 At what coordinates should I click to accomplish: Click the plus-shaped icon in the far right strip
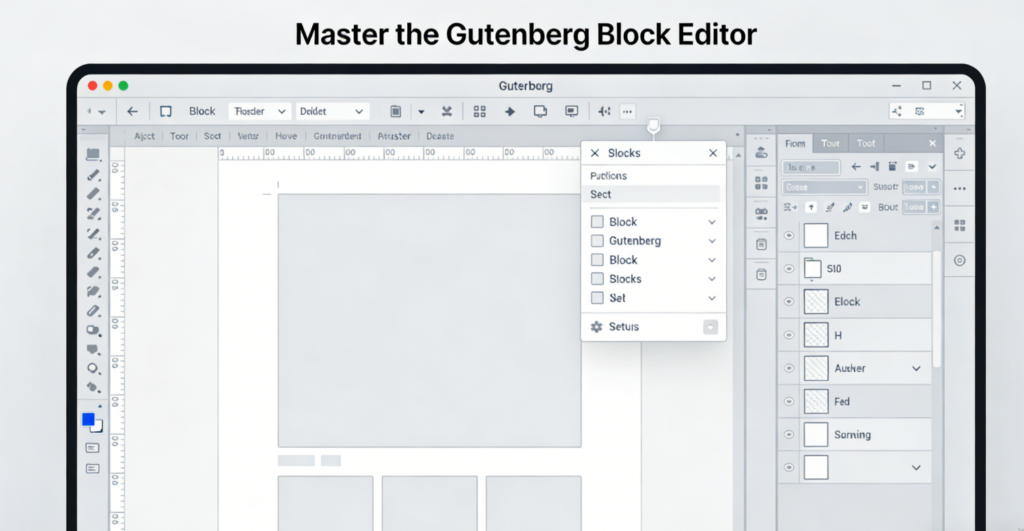tap(960, 154)
